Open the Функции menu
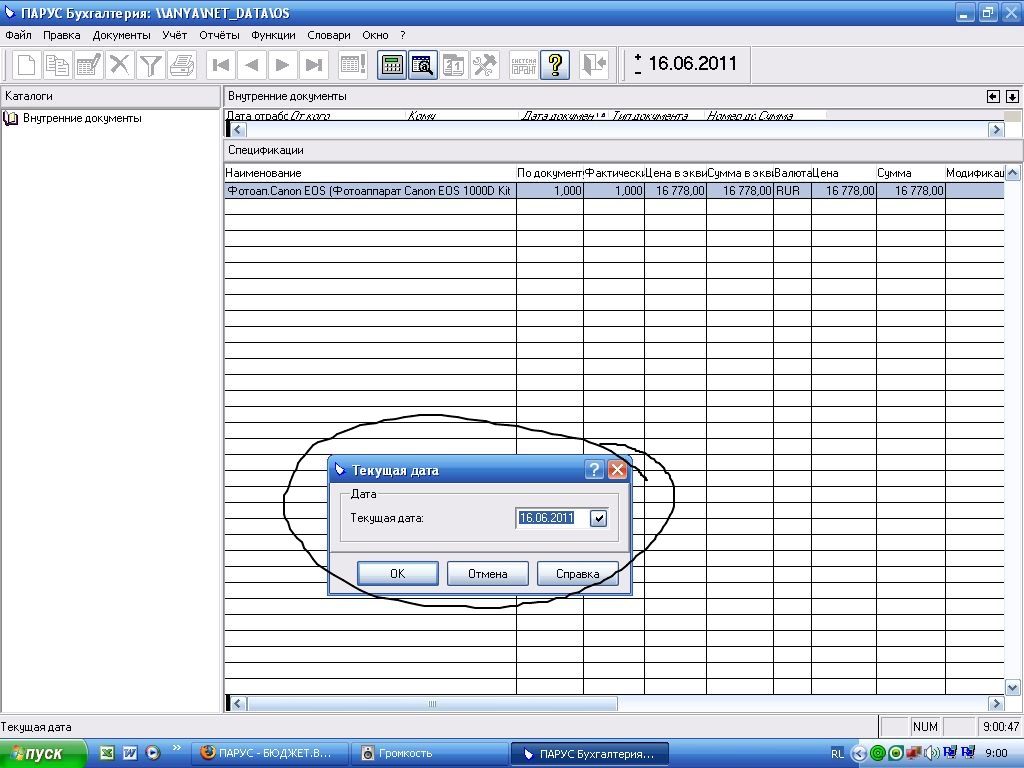This screenshot has width=1024, height=768. (273, 35)
